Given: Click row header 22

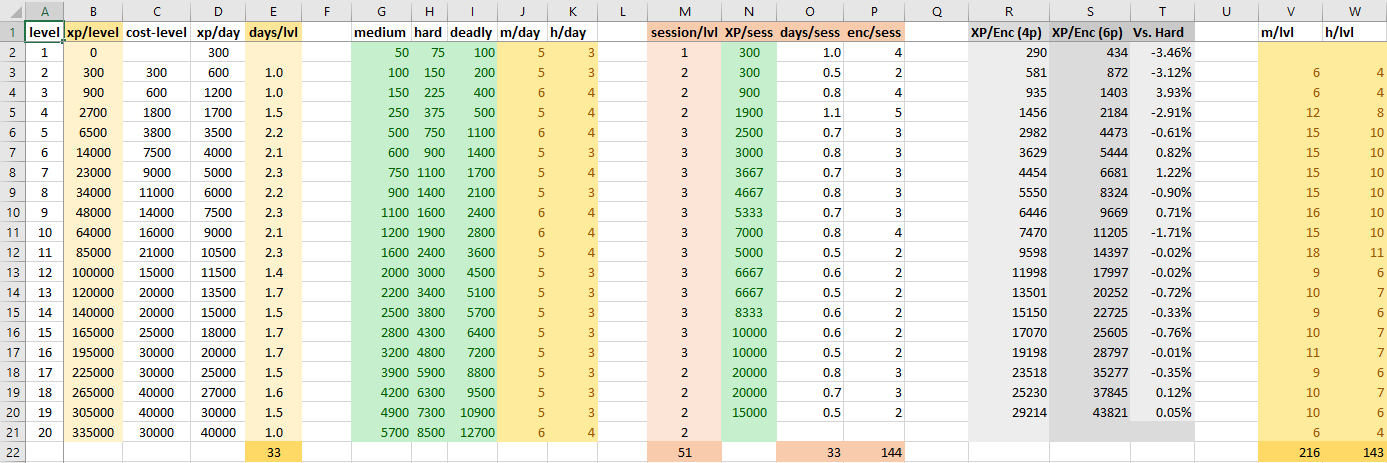Looking at the screenshot, I should [x=12, y=452].
